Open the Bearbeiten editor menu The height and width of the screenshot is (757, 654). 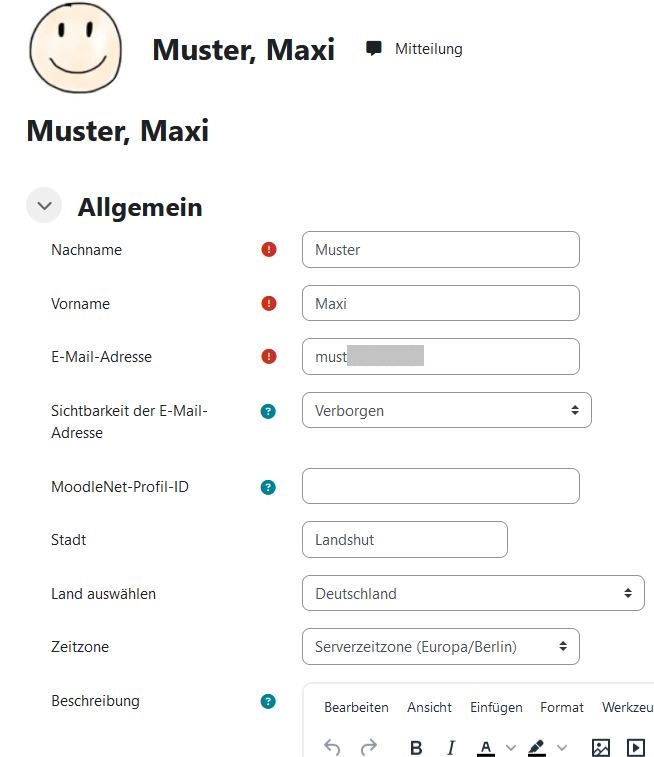(x=356, y=707)
